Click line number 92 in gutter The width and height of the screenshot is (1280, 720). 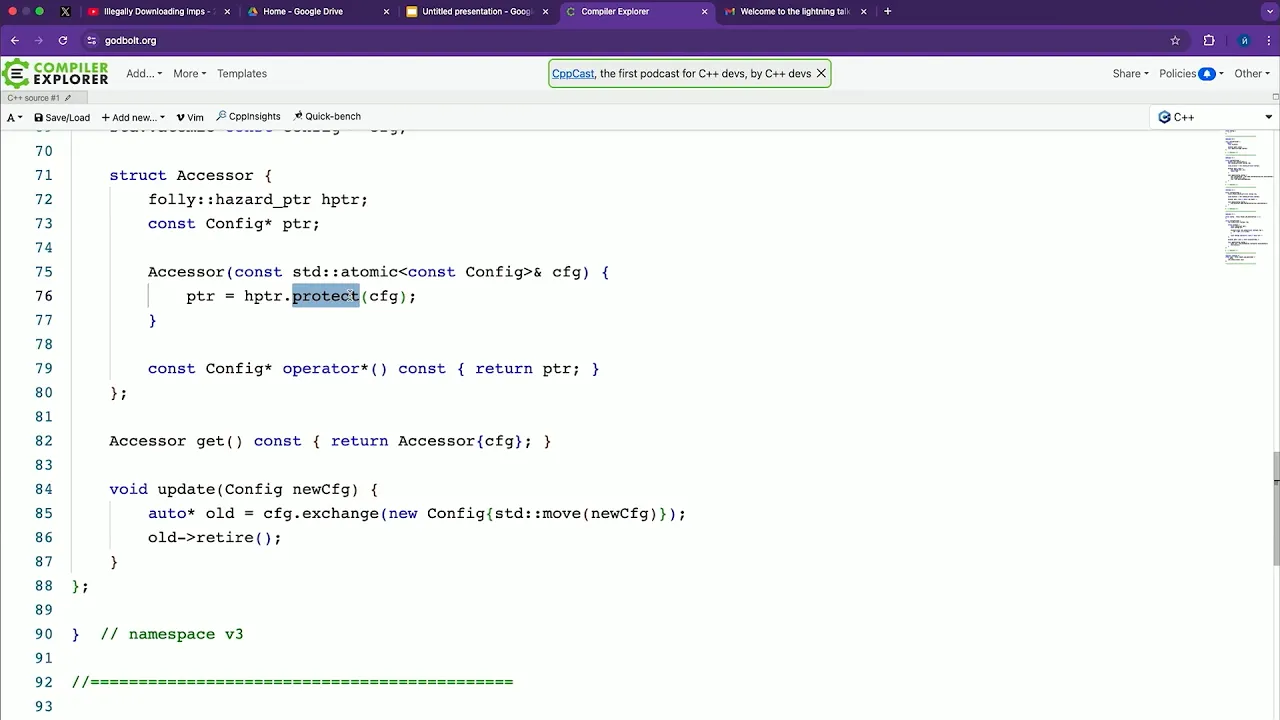(x=44, y=682)
